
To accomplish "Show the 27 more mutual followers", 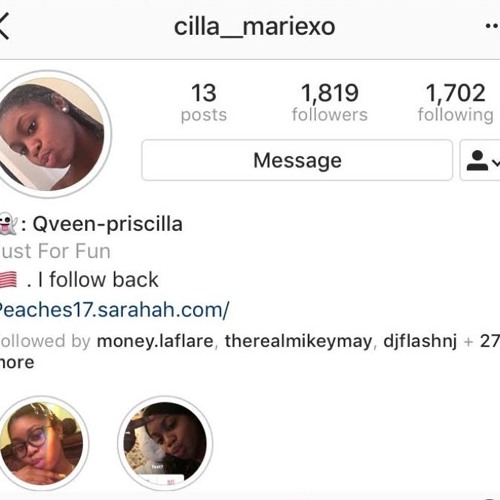I will tap(489, 341).
